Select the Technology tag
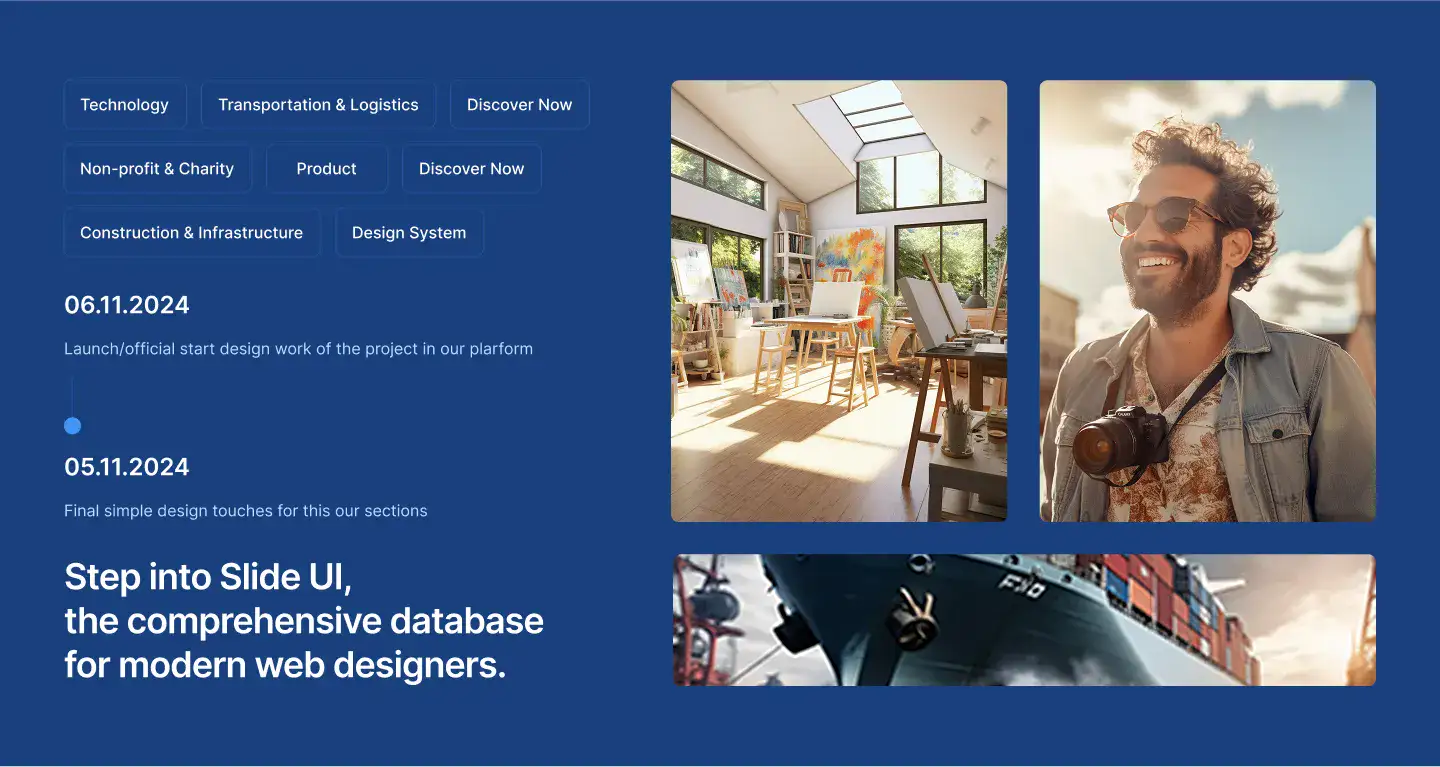Viewport: 1440px width, 767px height. coord(125,105)
